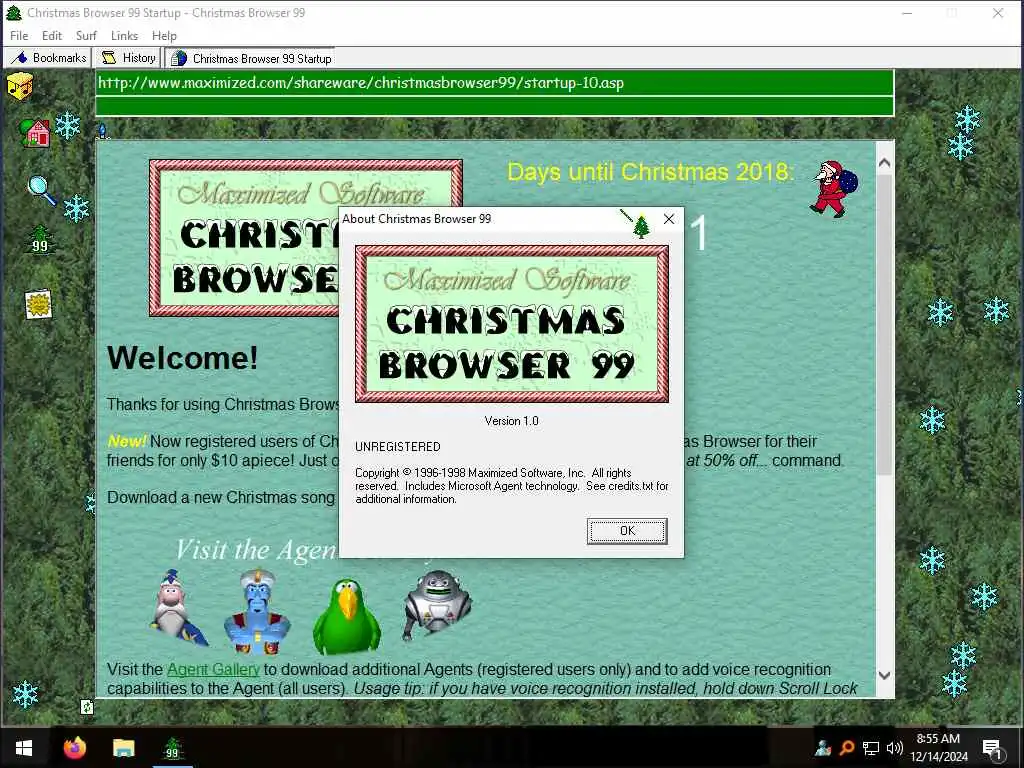Open File Explorer from the taskbar
1024x768 pixels.
coord(123,748)
